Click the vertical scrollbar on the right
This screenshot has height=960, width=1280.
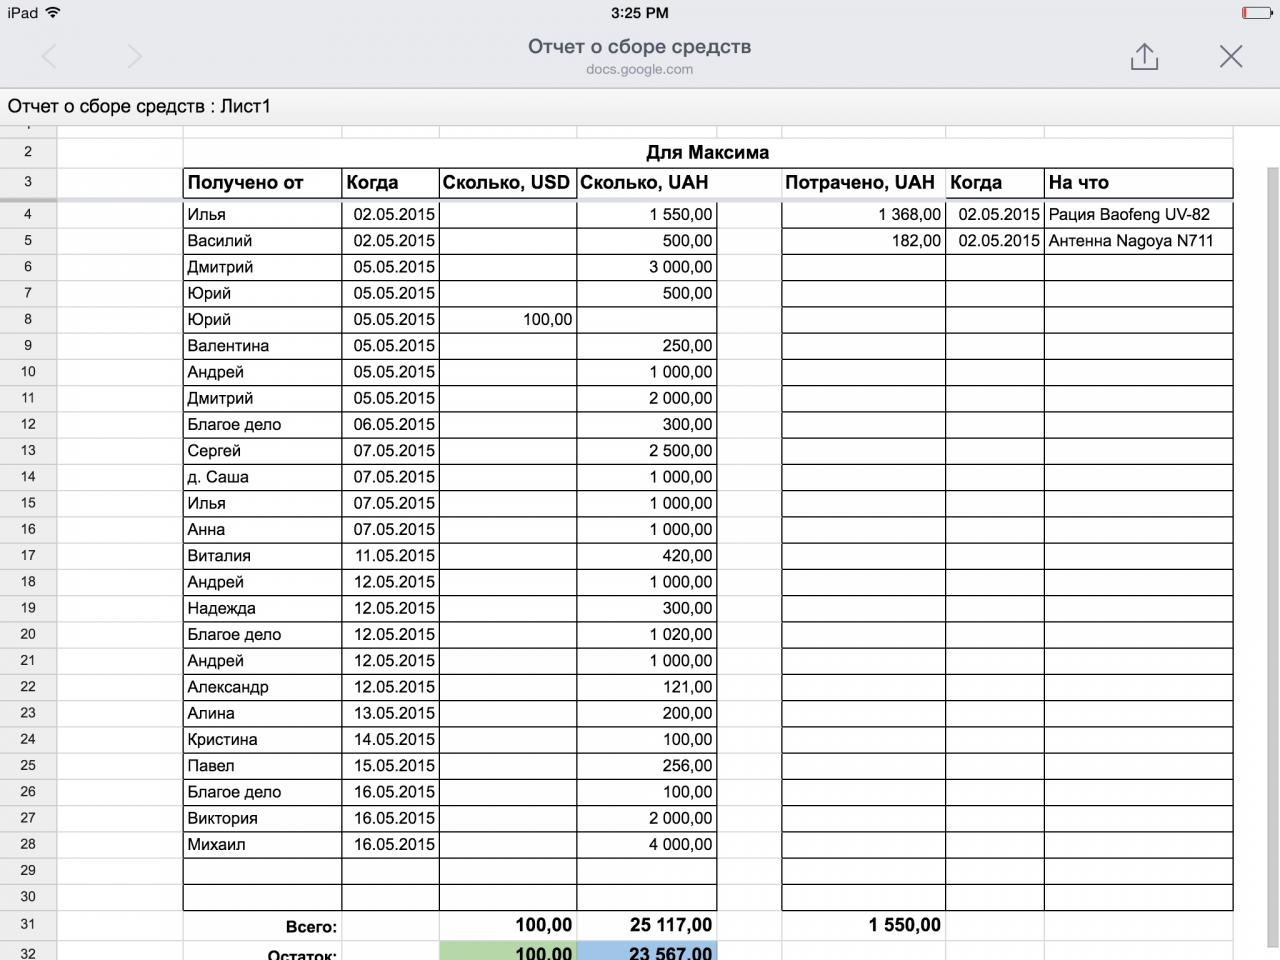coord(1272,500)
